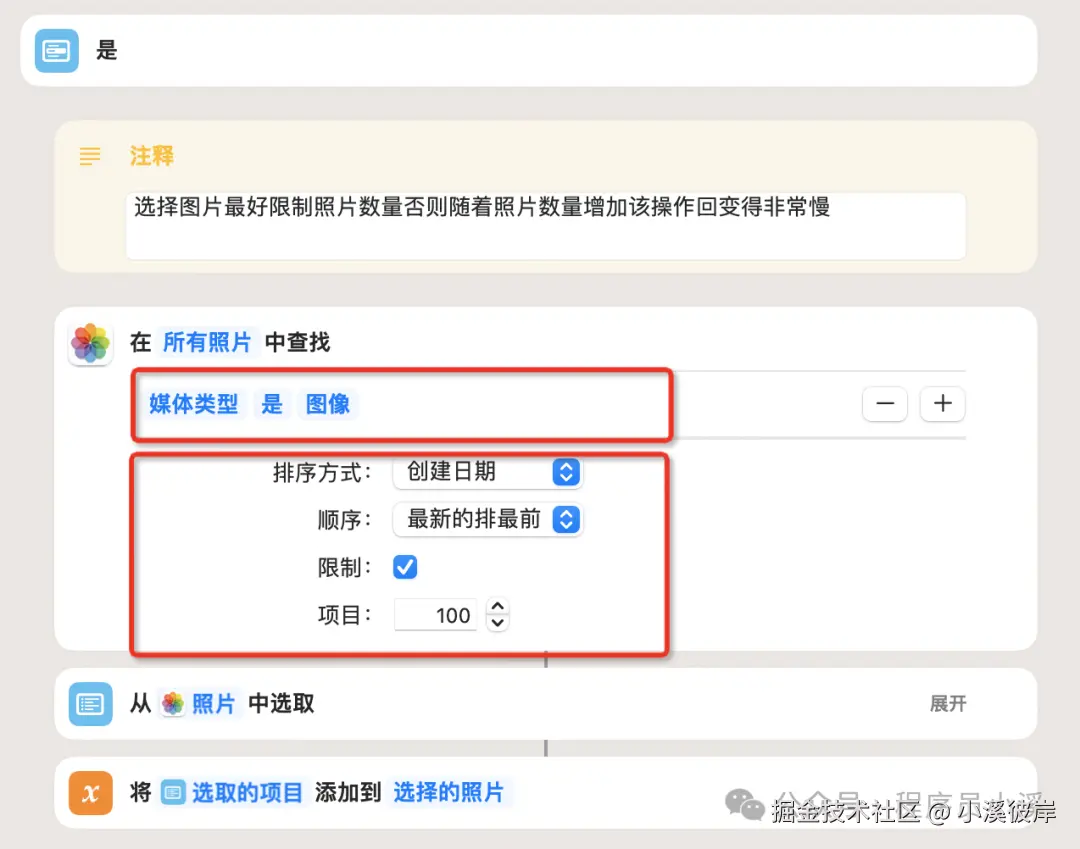Click the 选取的项目 variable link
The image size is (1080, 849).
248,791
